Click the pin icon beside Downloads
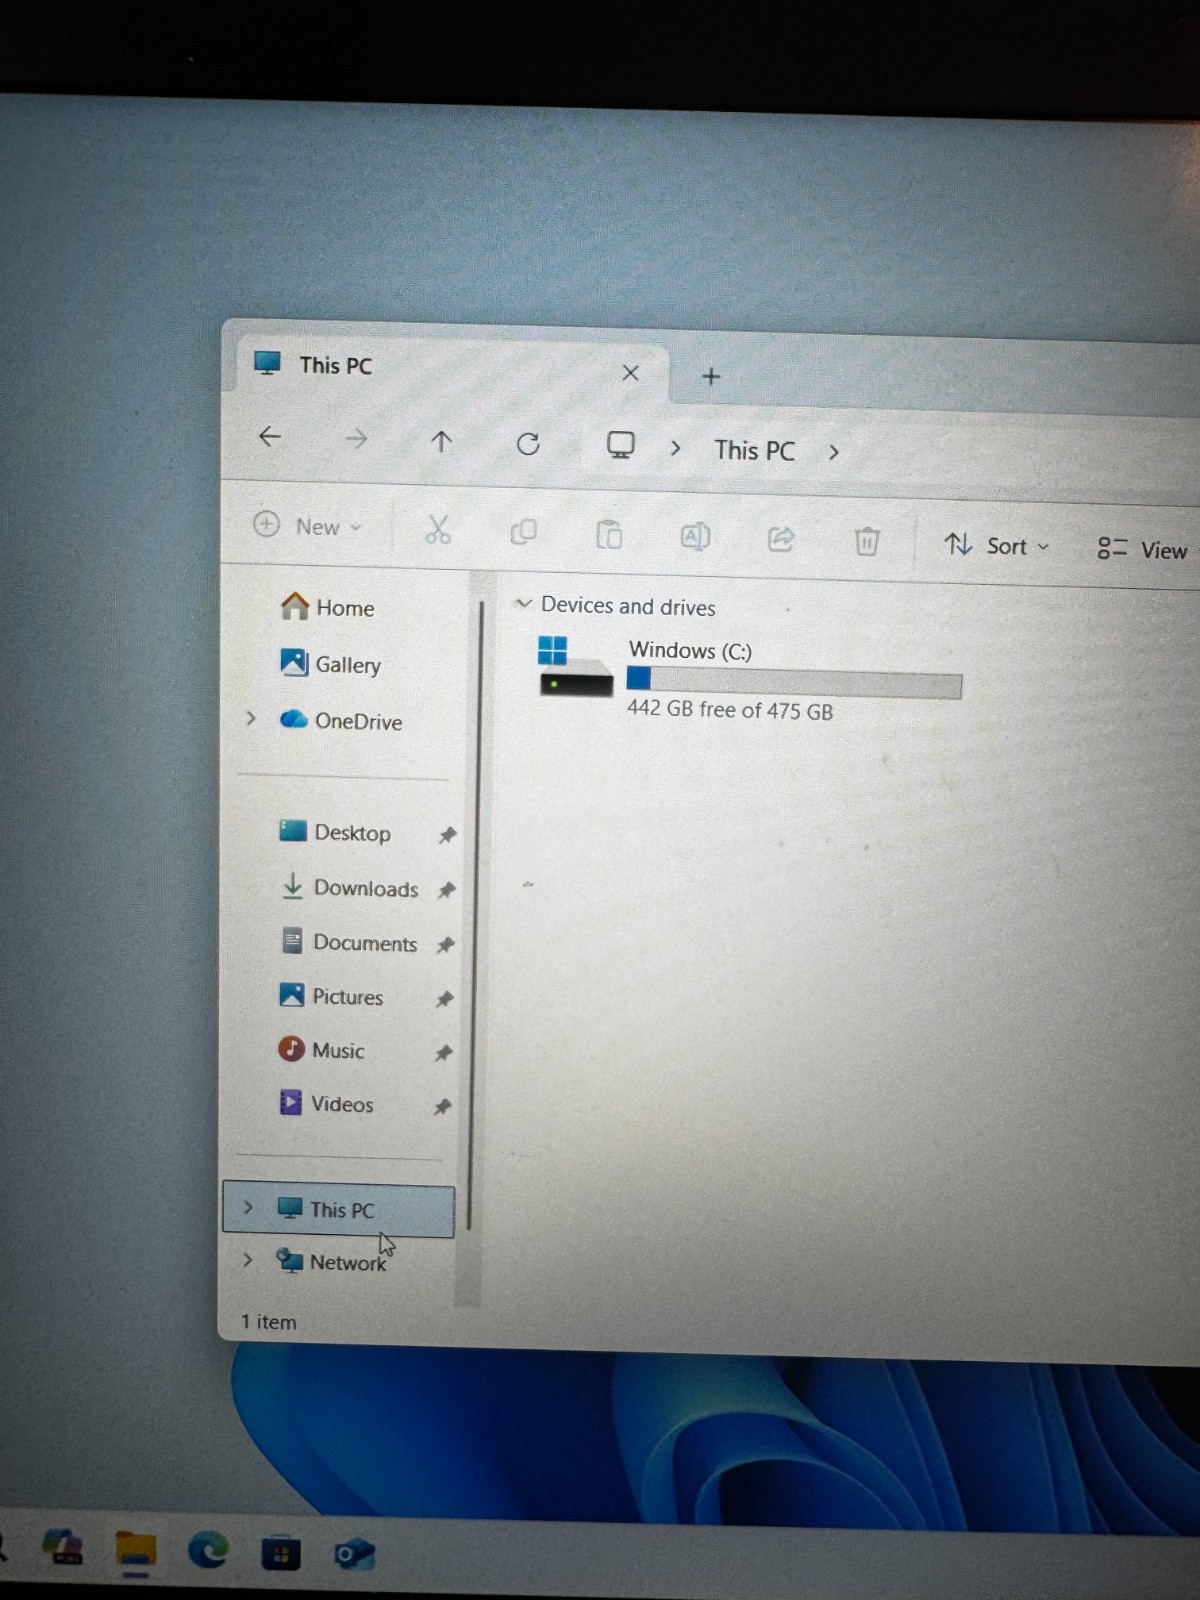The image size is (1200, 1600). point(446,890)
